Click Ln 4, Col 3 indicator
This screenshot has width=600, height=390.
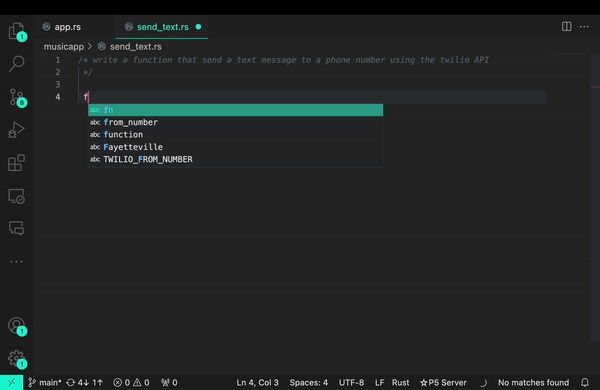pyautogui.click(x=257, y=382)
